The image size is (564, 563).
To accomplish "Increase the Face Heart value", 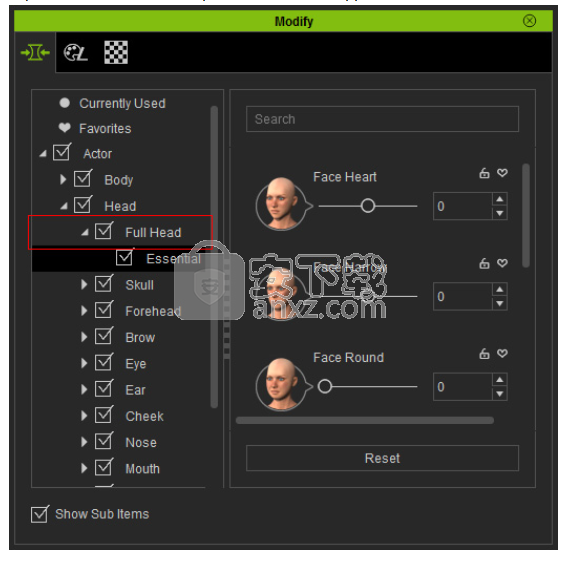I will coord(500,199).
